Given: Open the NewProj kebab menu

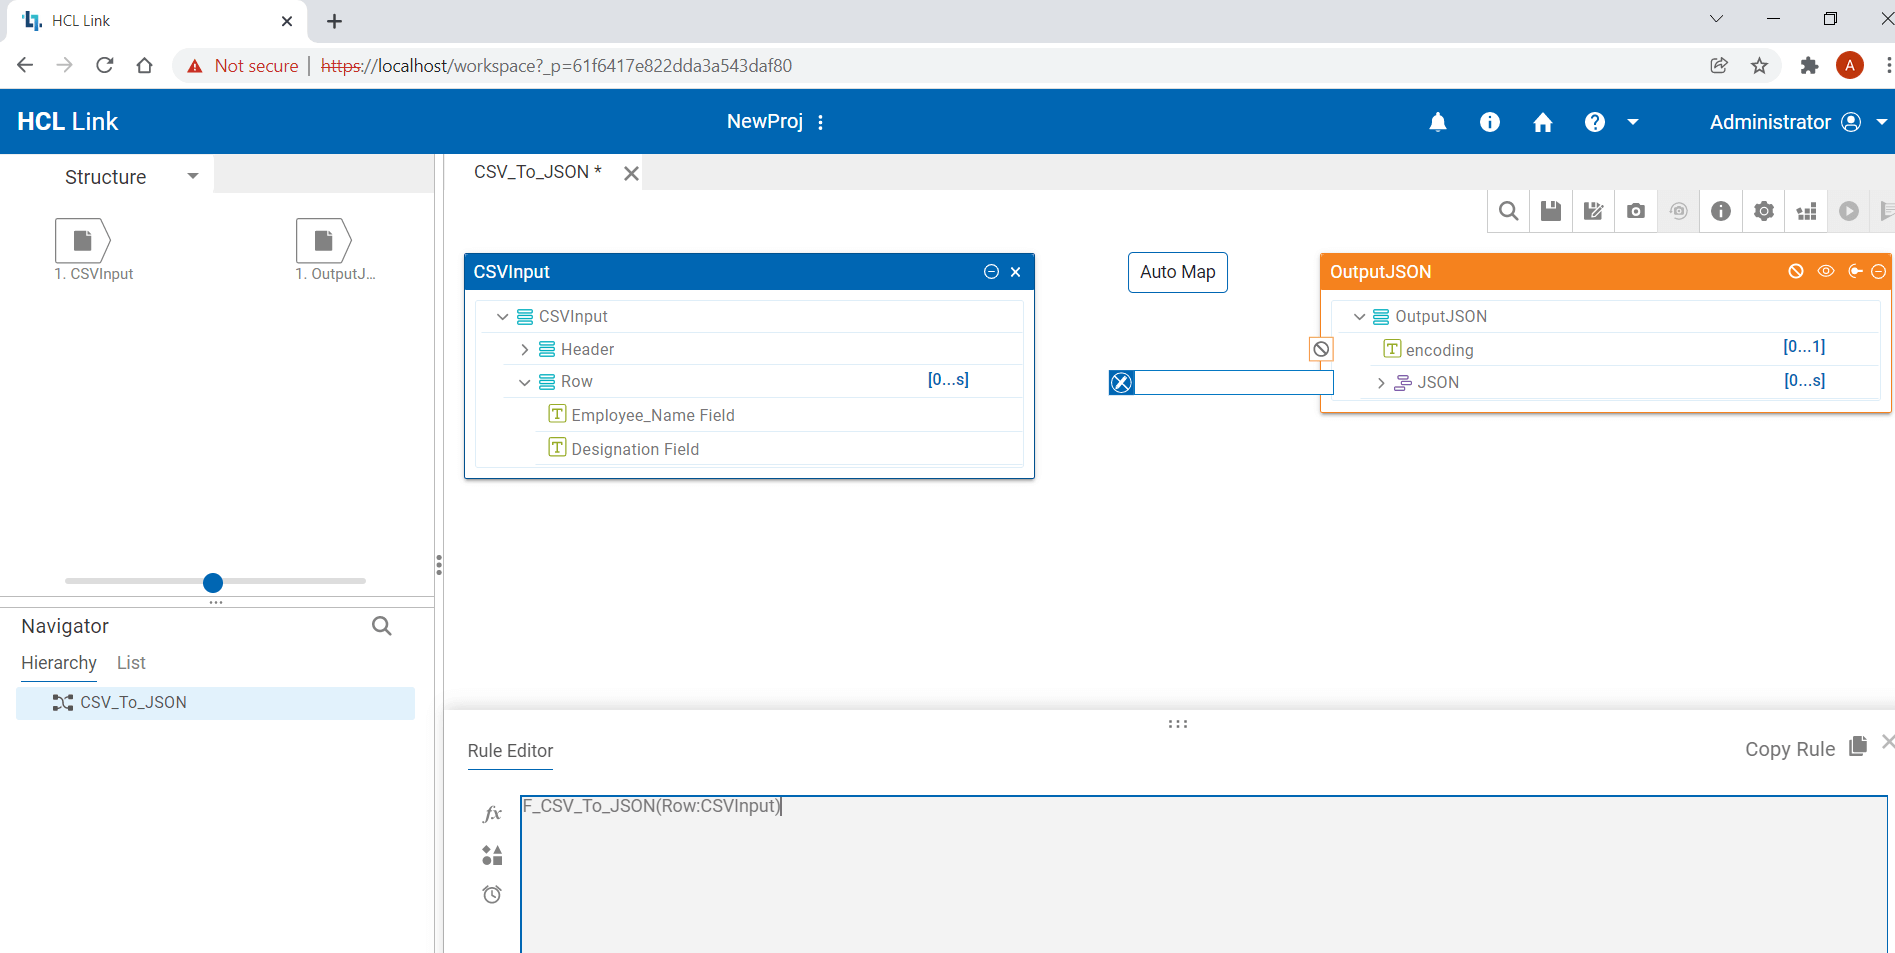Looking at the screenshot, I should tap(820, 121).
